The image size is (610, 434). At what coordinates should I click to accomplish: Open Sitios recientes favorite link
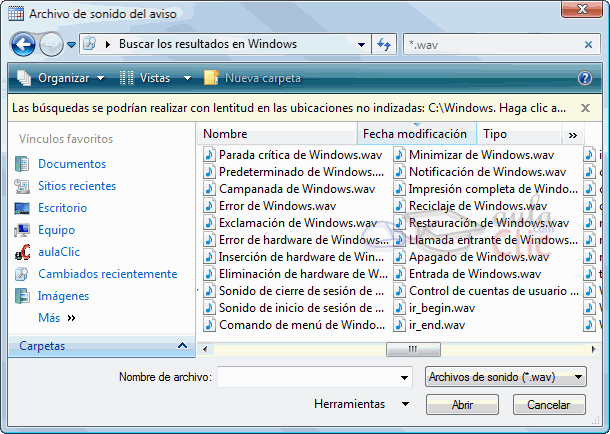pyautogui.click(x=77, y=186)
